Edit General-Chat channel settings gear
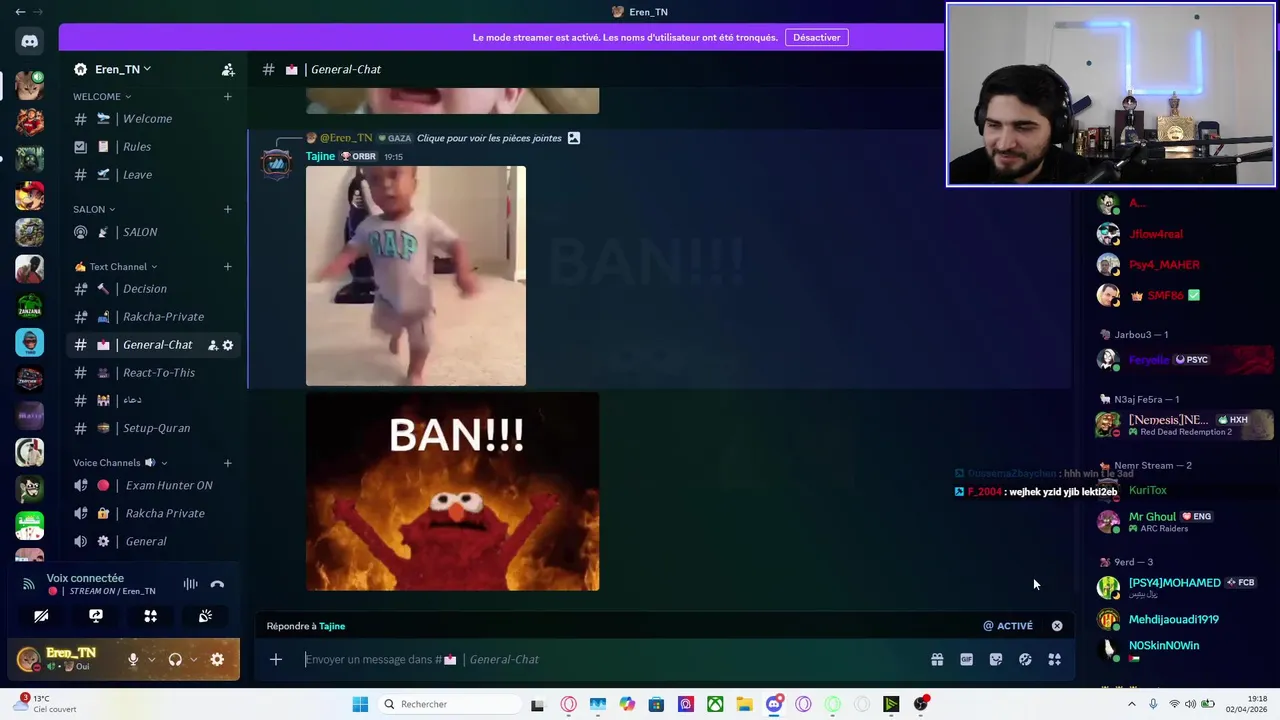Screen dimensions: 1280x720 (x=228, y=345)
